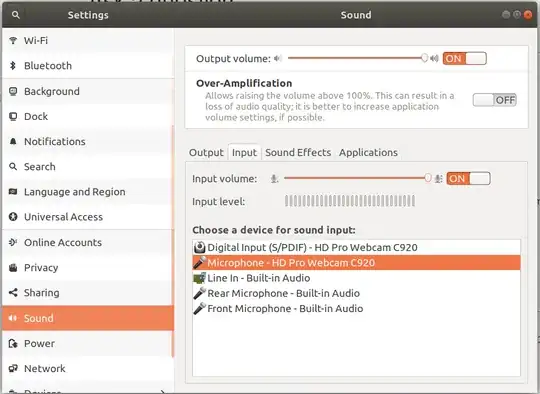
Task: Turn off the Input volume switch
Action: coord(468,179)
